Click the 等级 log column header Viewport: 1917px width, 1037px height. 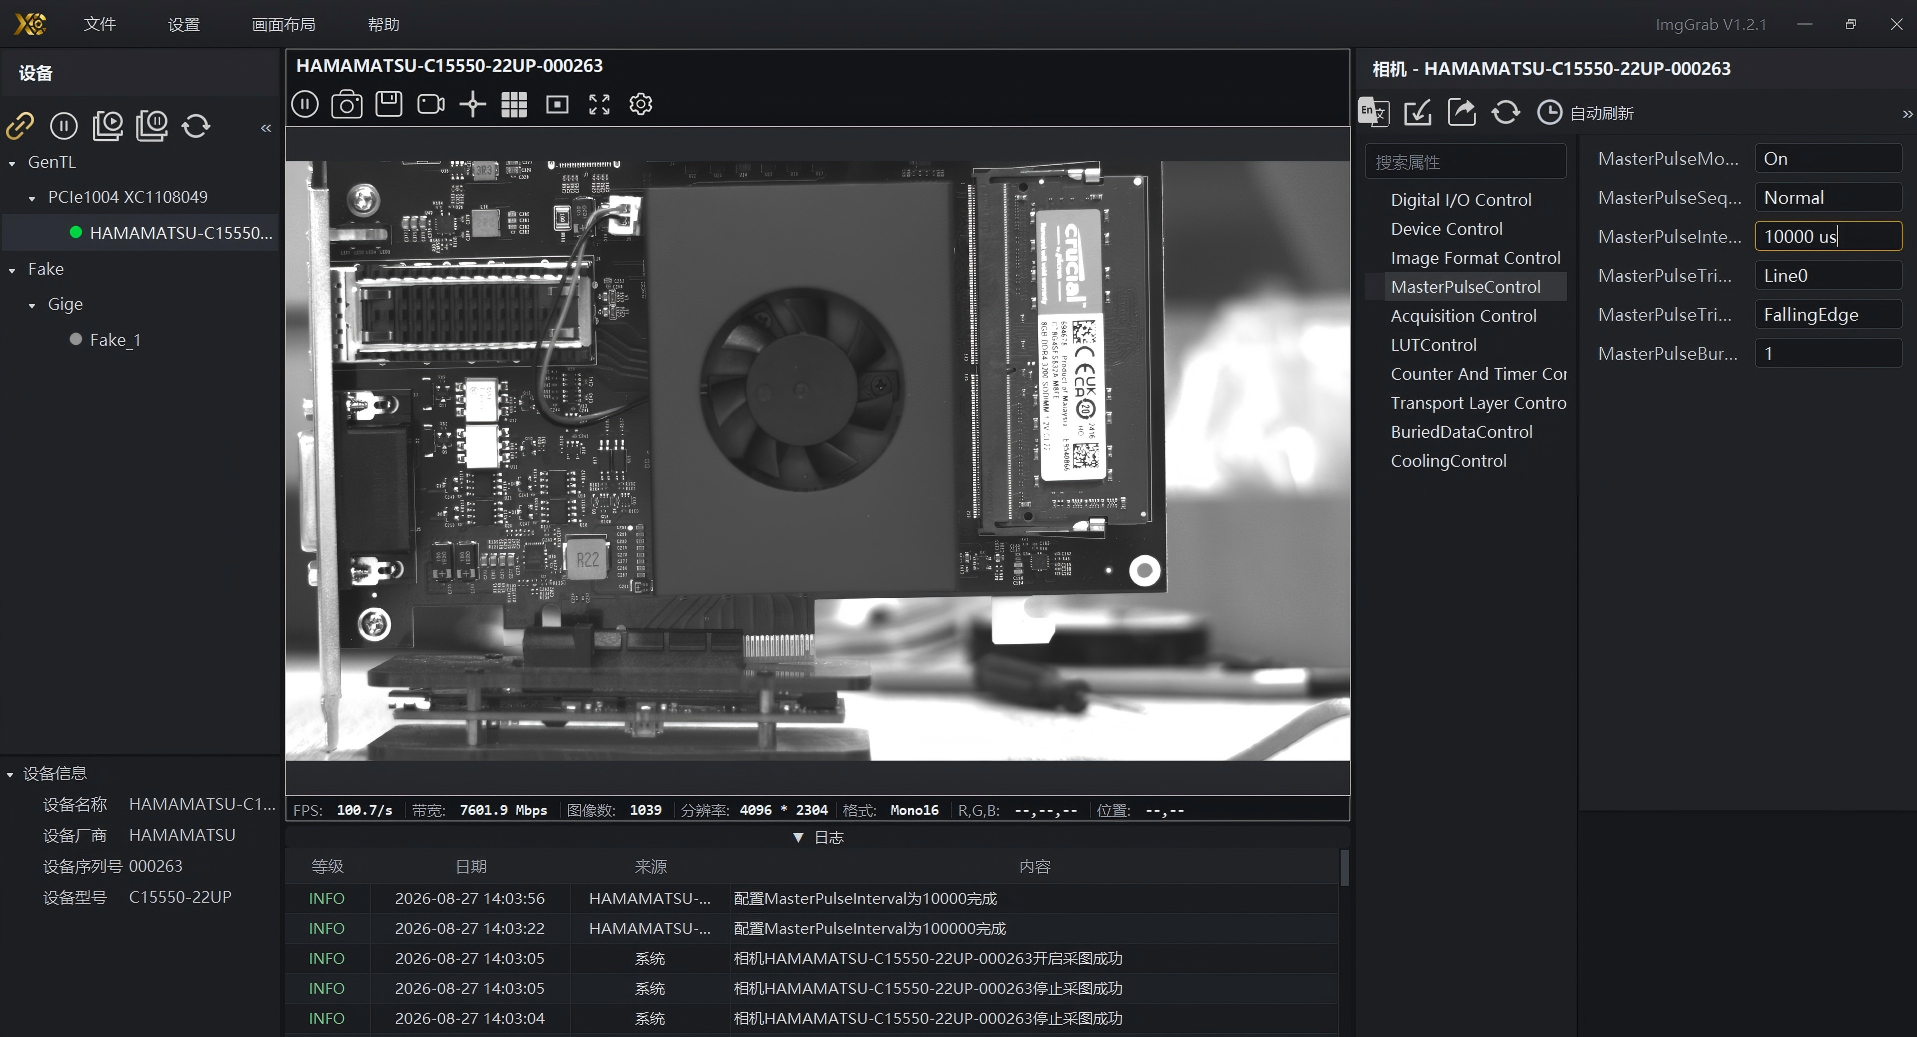[327, 867]
